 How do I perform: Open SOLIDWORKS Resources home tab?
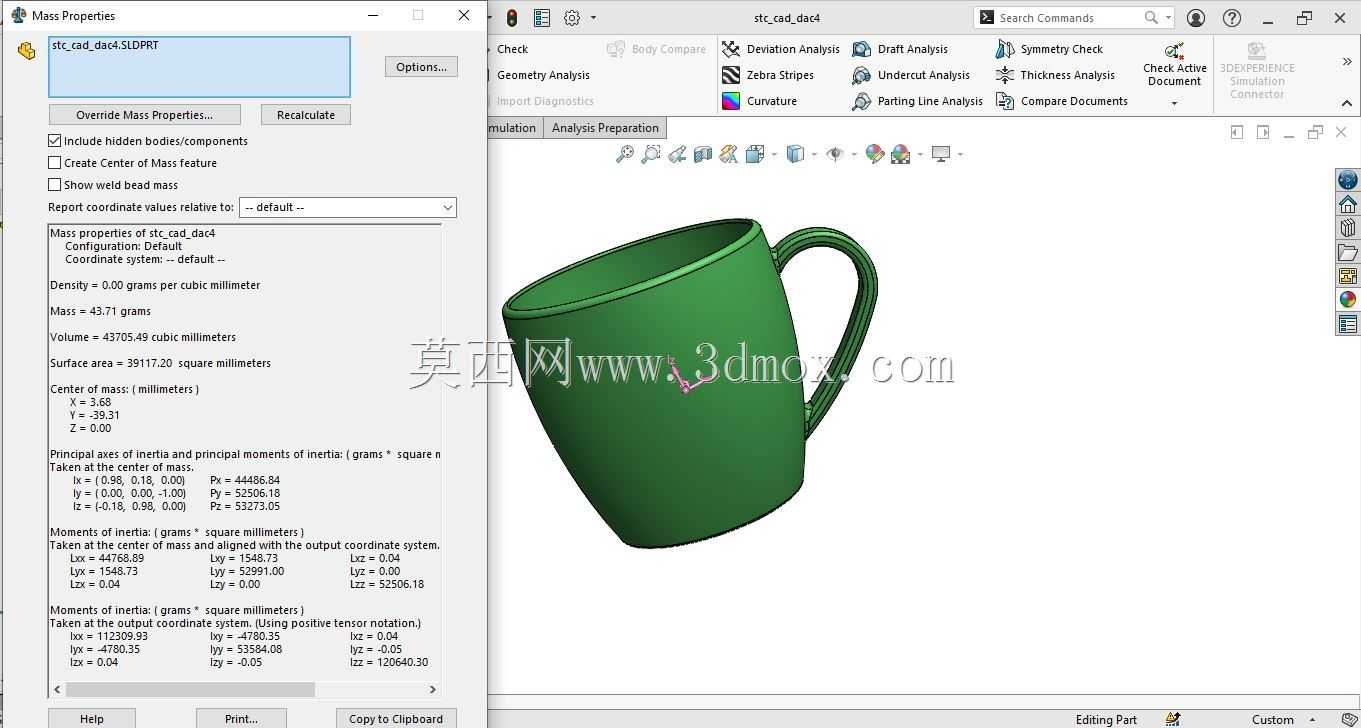(x=1348, y=204)
